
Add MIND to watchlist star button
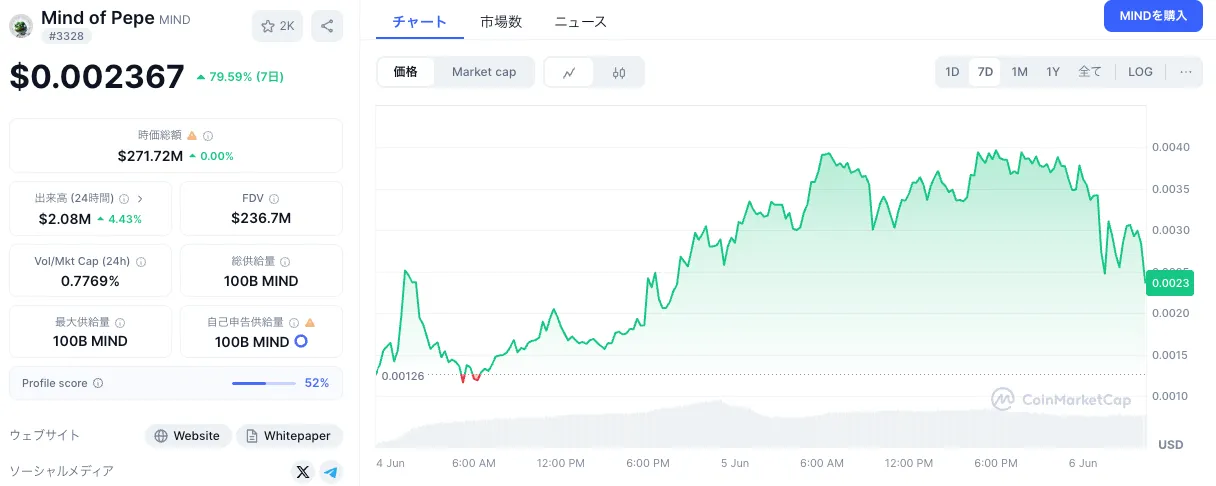coord(277,27)
